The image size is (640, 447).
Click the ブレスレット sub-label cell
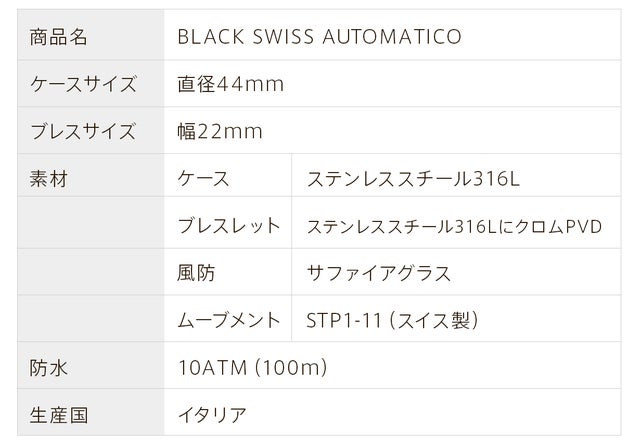point(228,226)
